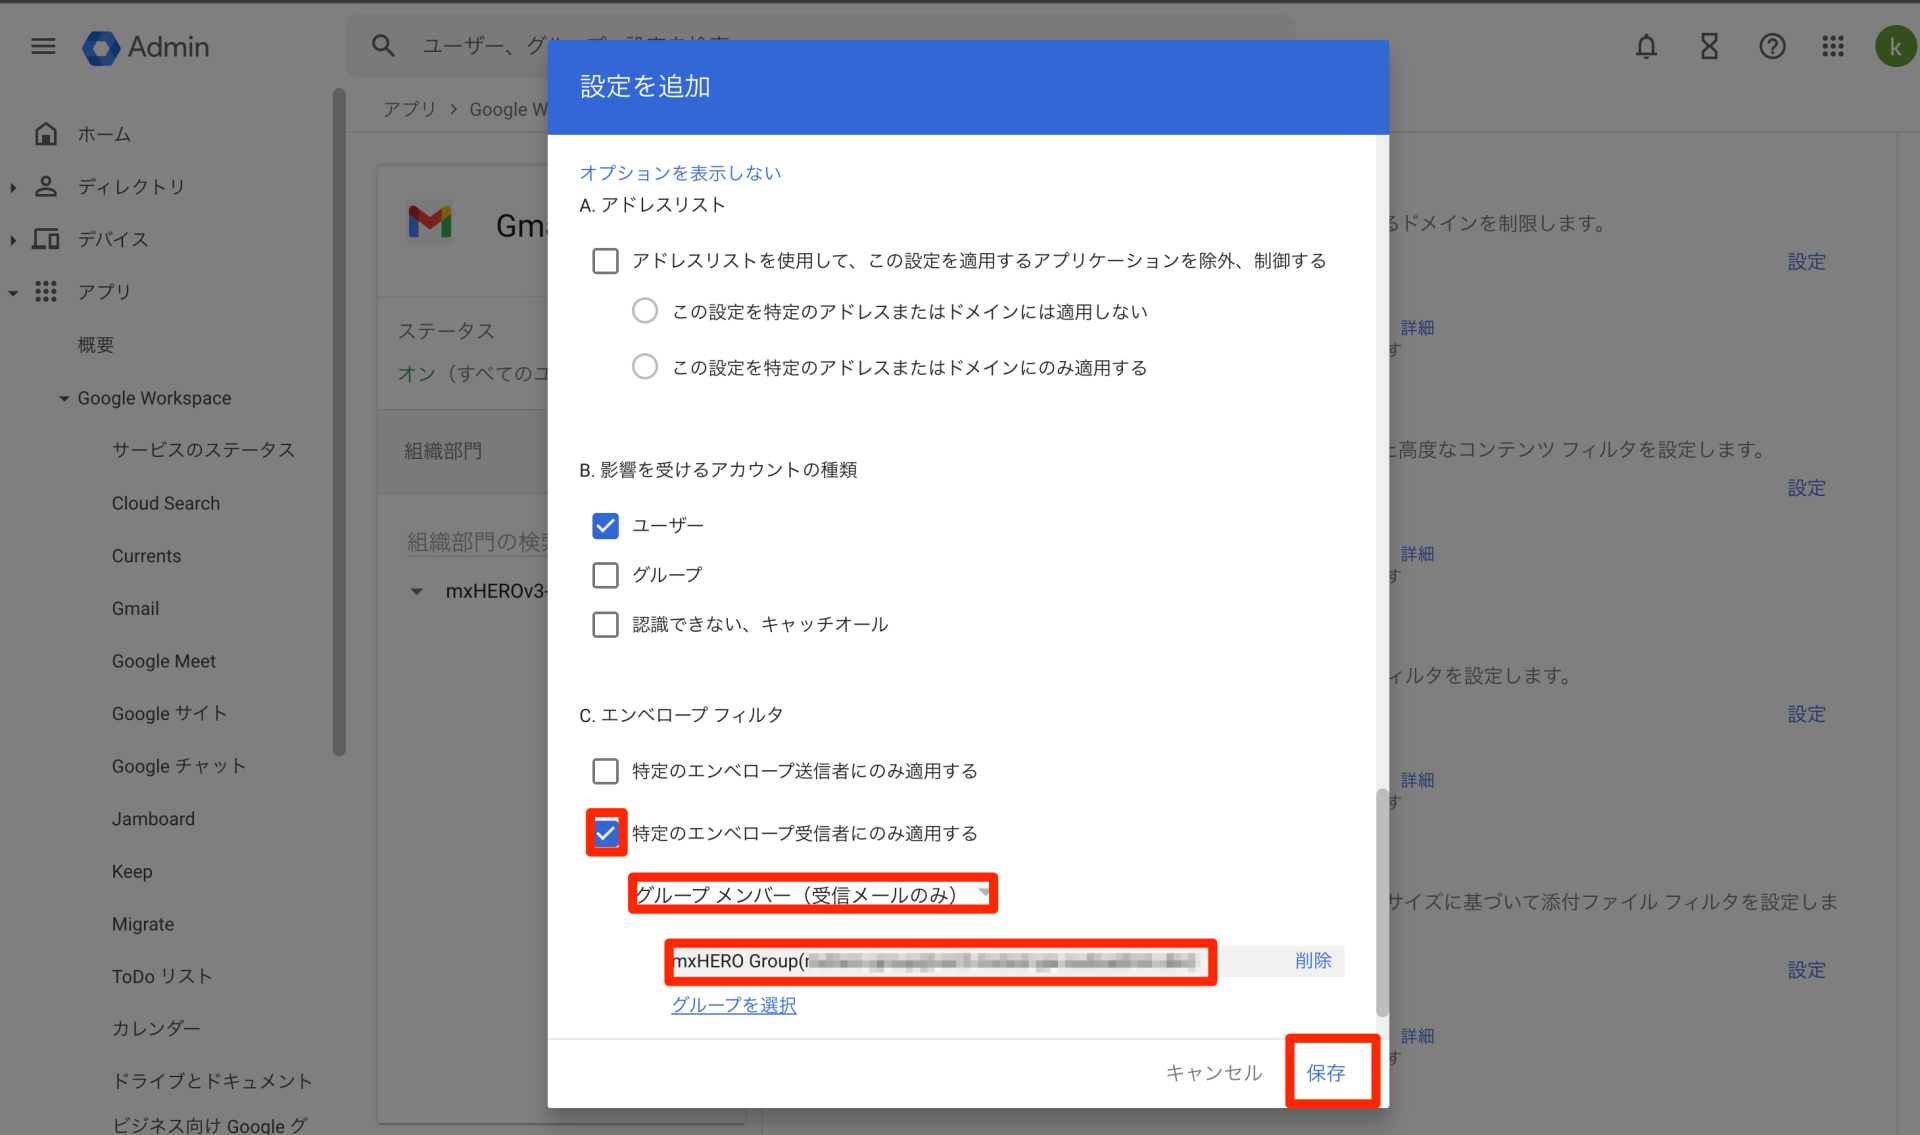Uncheck the ユーザー checkbox
Viewport: 1920px width, 1135px height.
coord(605,525)
